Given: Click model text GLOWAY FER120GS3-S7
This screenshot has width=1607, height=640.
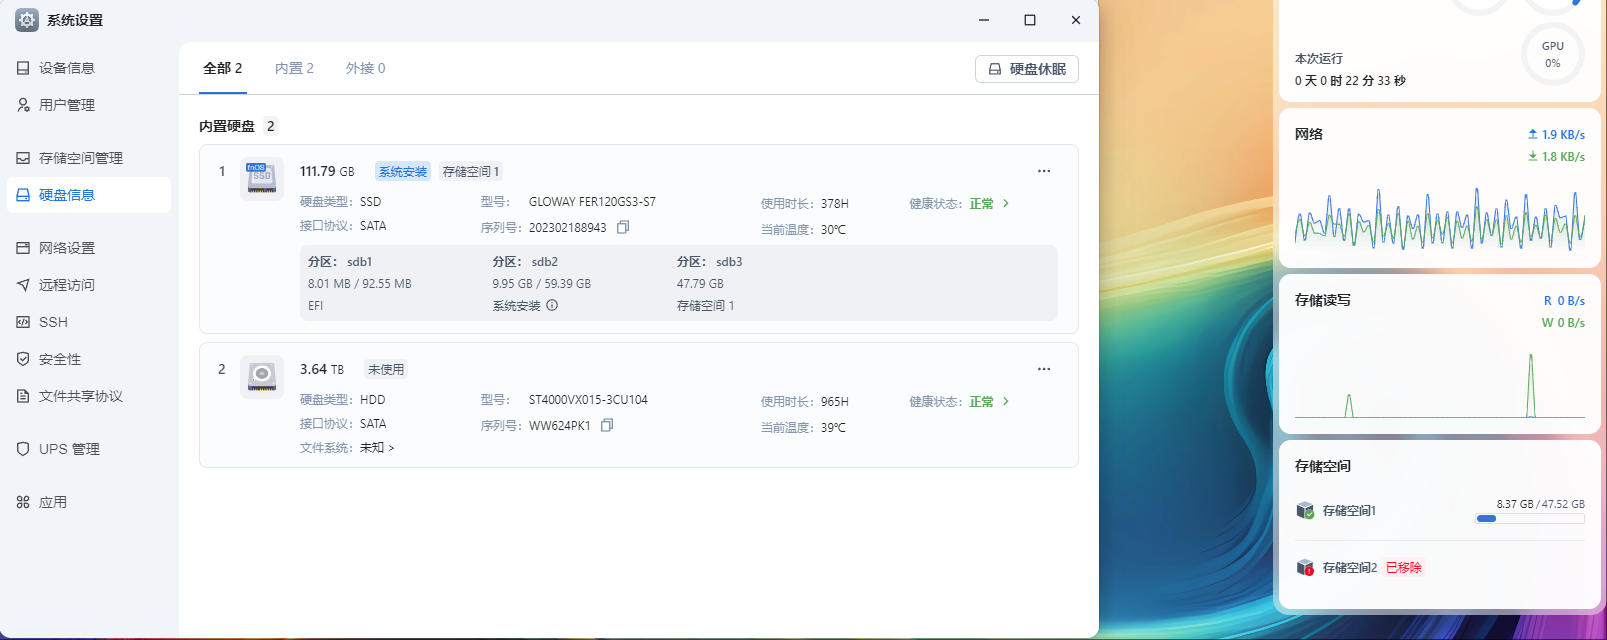Looking at the screenshot, I should click(592, 202).
